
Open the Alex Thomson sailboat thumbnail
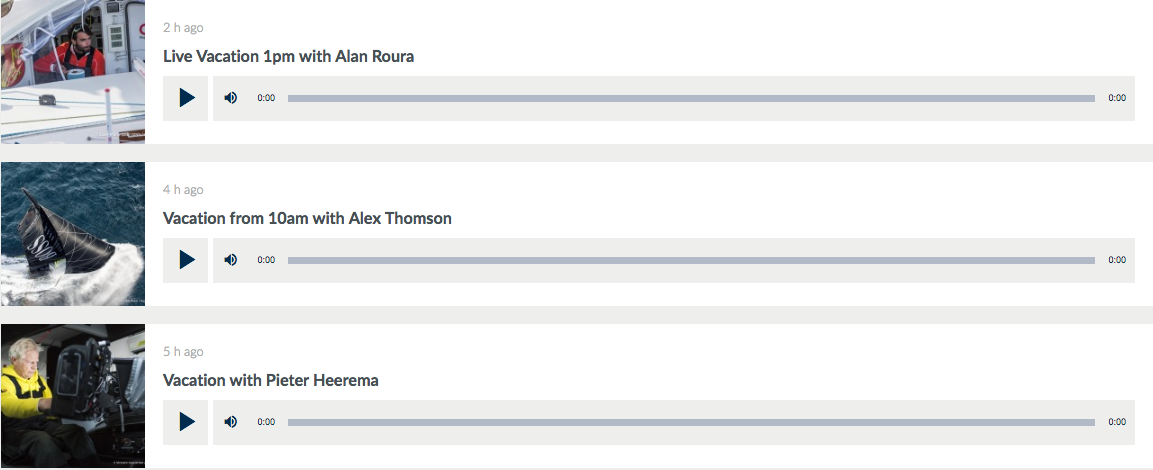pos(72,234)
